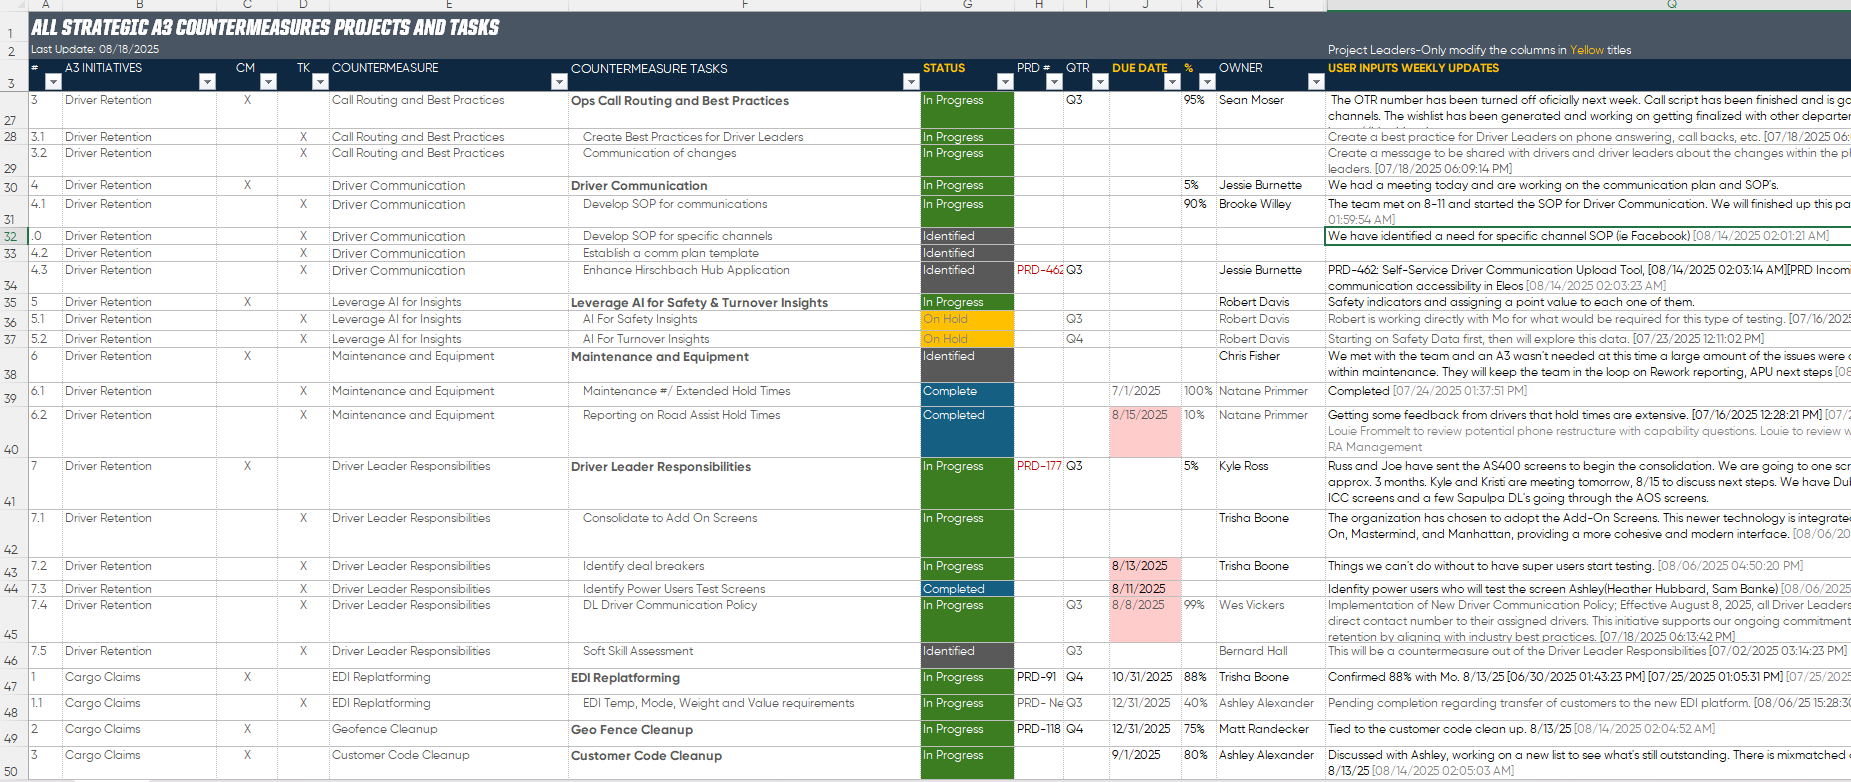The image size is (1851, 782).
Task: Select the owner cell 'Brooke Willey'
Action: pyautogui.click(x=1271, y=212)
